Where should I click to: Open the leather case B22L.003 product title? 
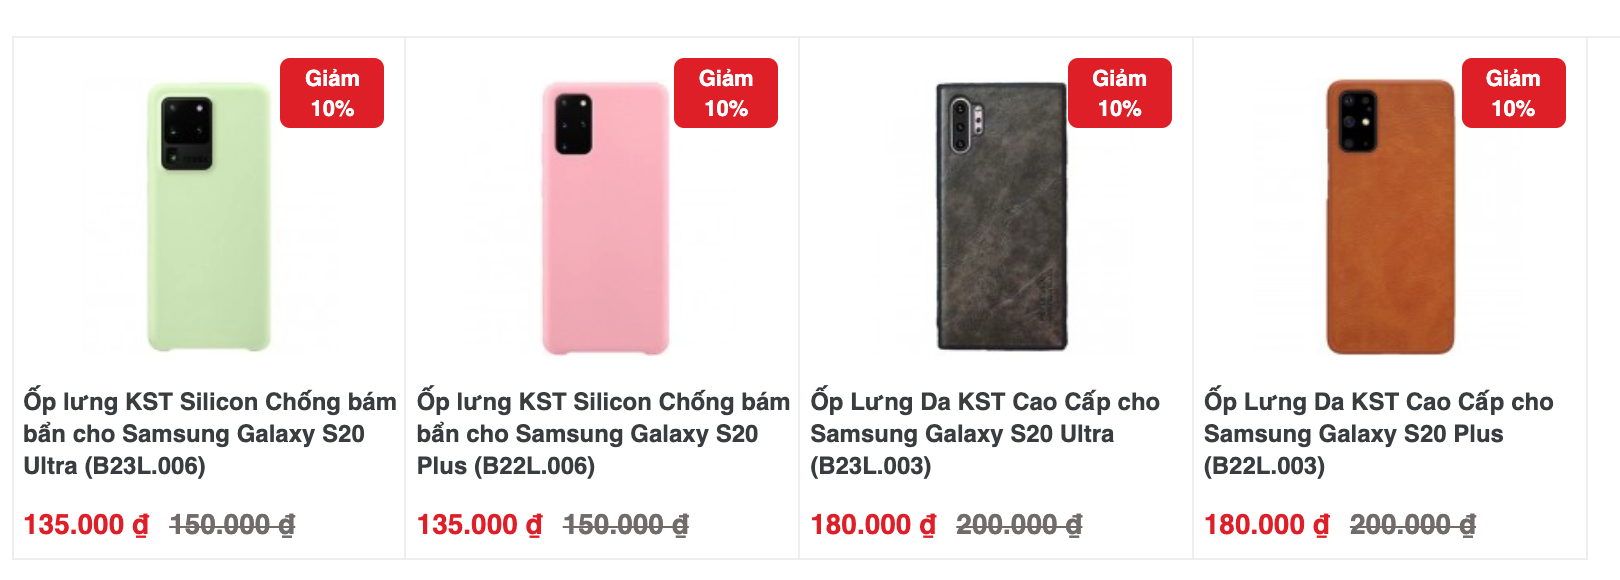pos(1378,434)
